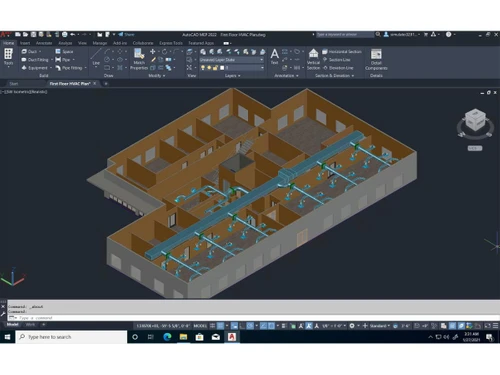Click the Undo arrow in quick access toolbar

tap(73, 34)
